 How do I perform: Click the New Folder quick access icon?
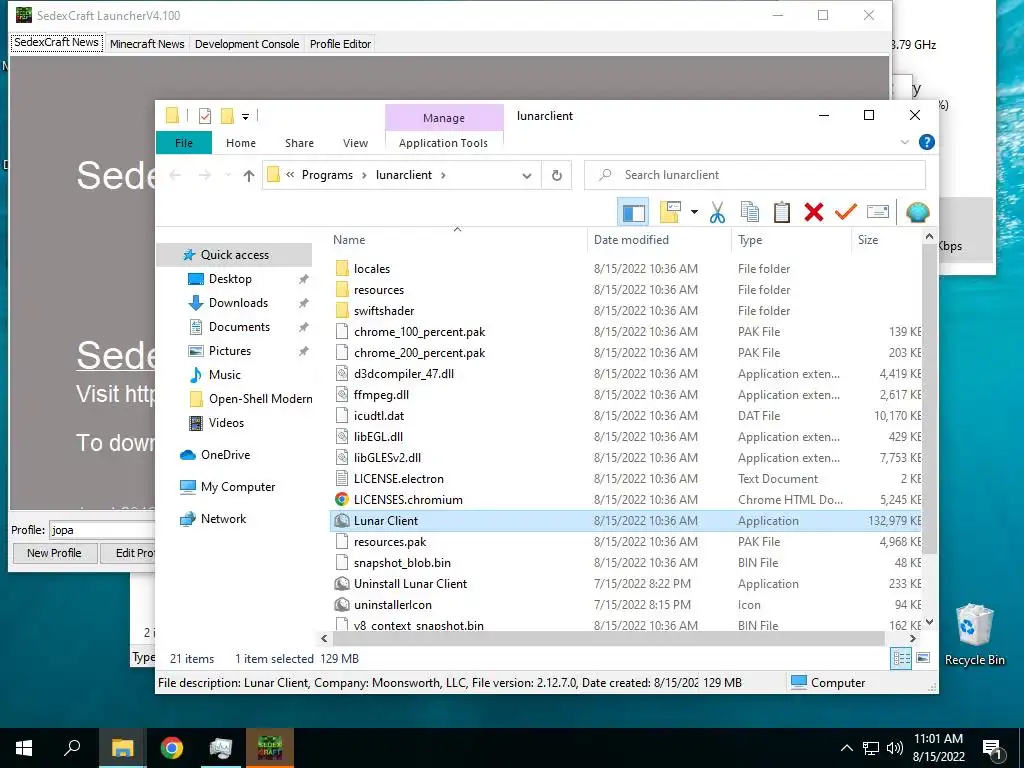point(227,116)
